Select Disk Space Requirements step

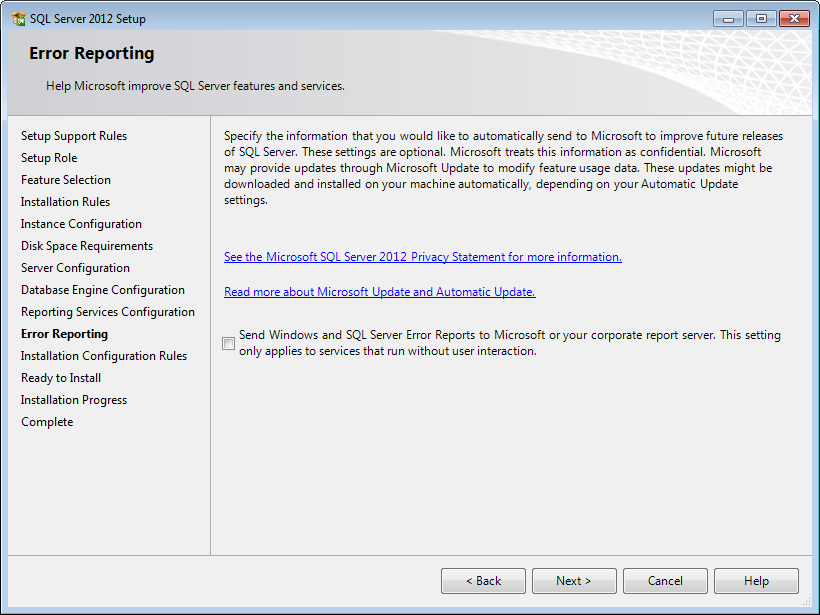click(x=87, y=246)
